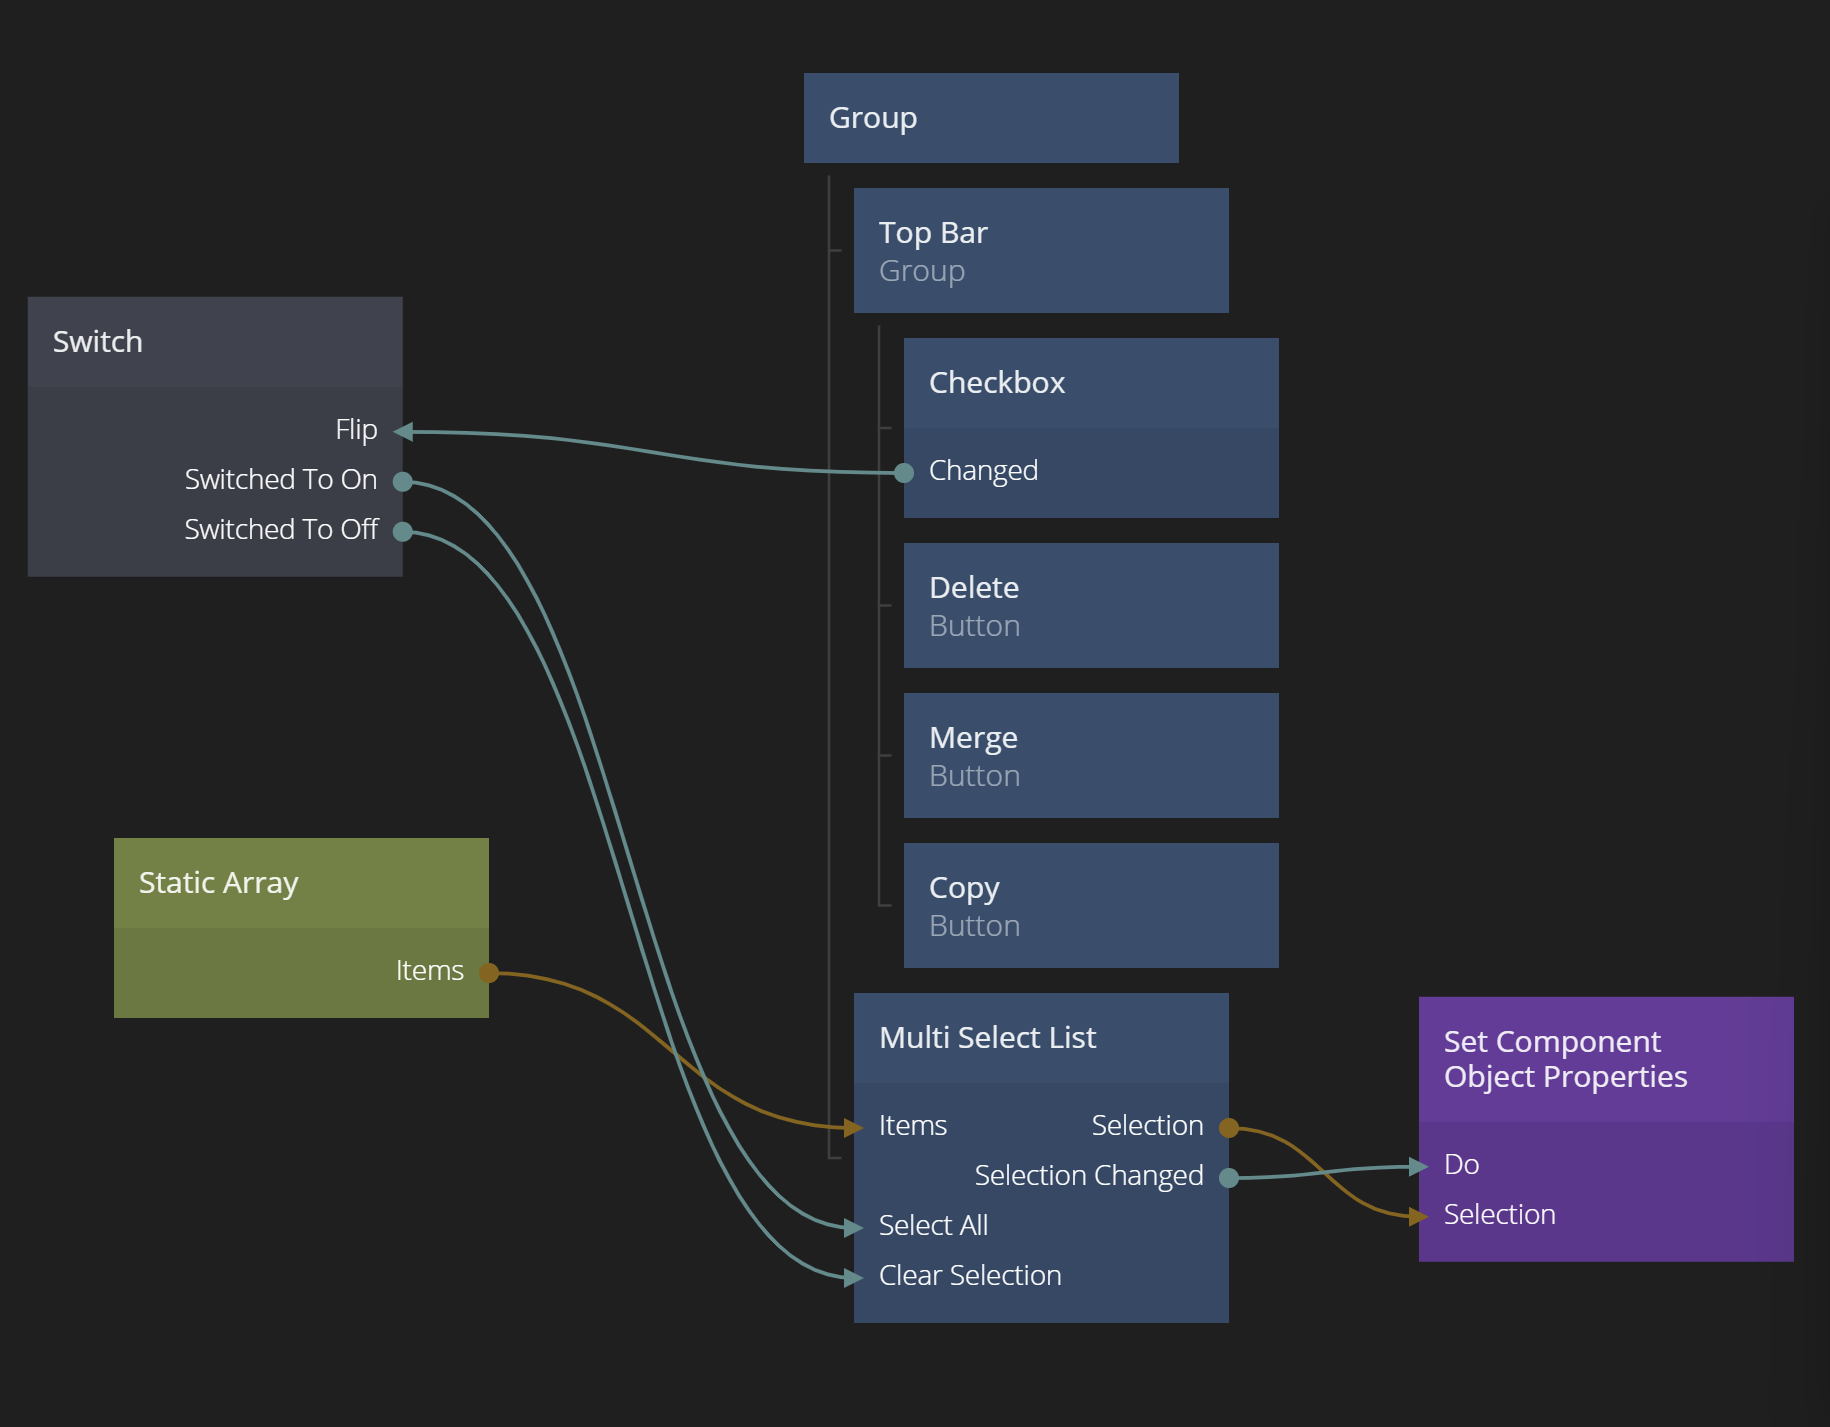Viewport: 1830px width, 1427px height.
Task: Select the Merge Button node
Action: 1090,756
